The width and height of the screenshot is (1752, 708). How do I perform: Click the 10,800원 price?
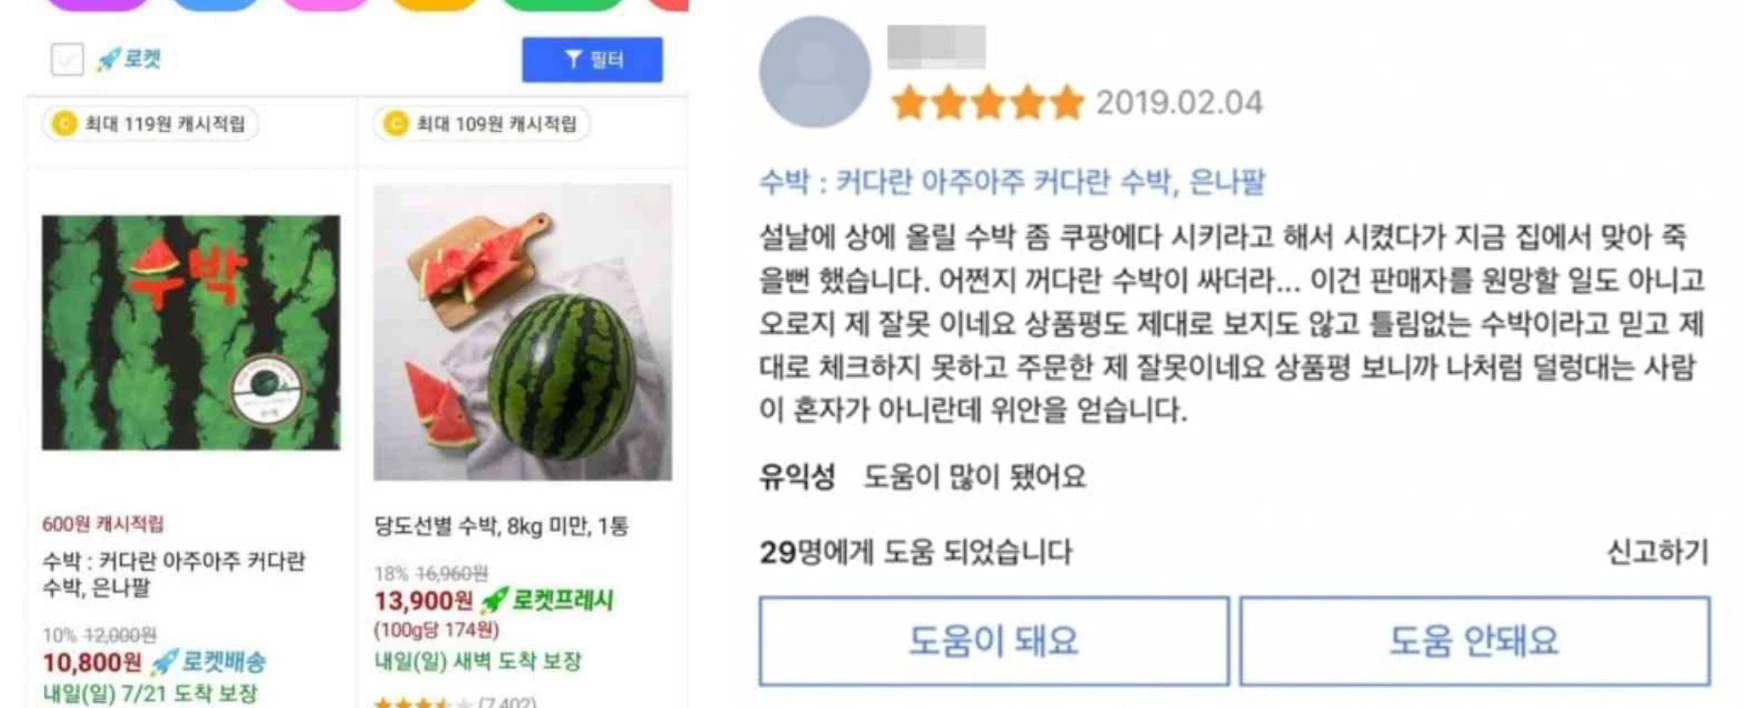point(92,662)
